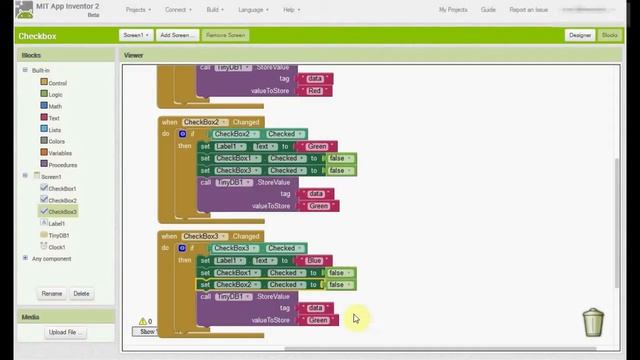
Task: Open Label1 dropdown in Green set block
Action: point(230,146)
